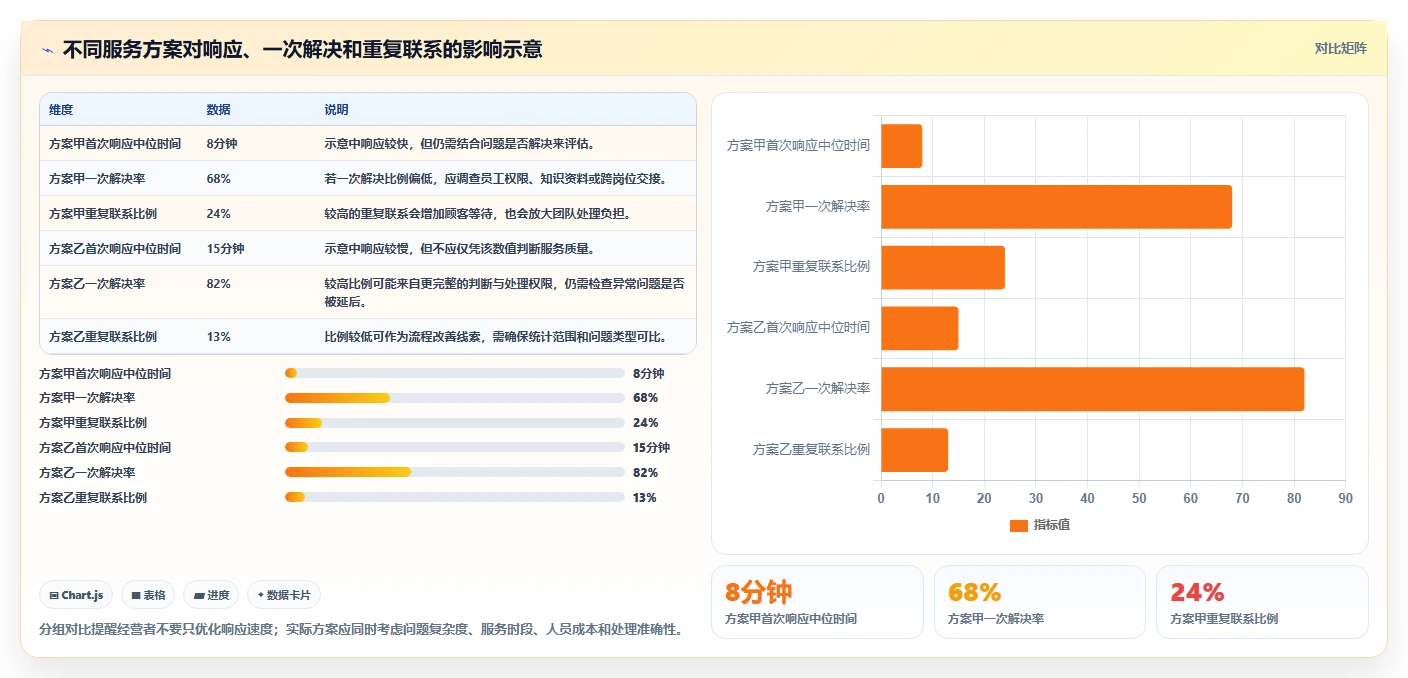1408x678 pixels.
Task: Click the 68% table cell
Action: click(x=219, y=178)
